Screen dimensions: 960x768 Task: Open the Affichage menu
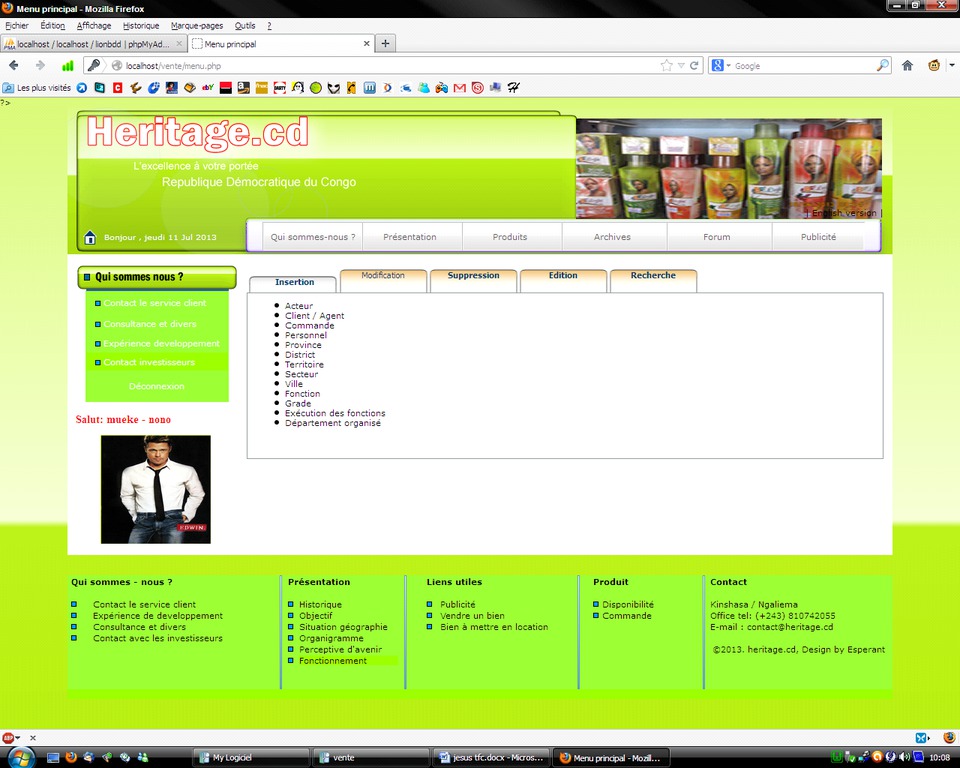coord(94,26)
